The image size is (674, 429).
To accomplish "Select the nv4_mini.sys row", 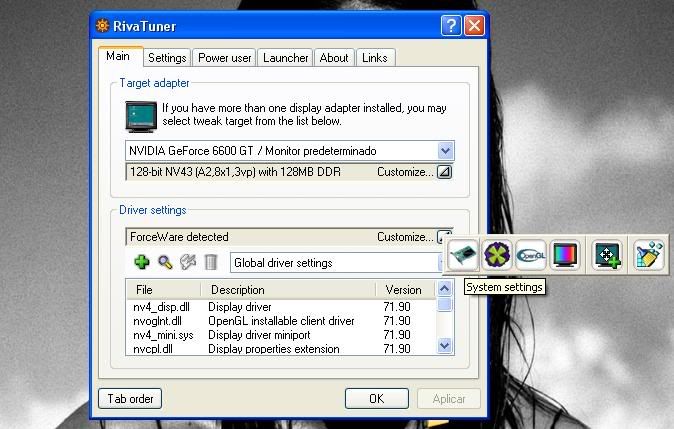I will 281,335.
